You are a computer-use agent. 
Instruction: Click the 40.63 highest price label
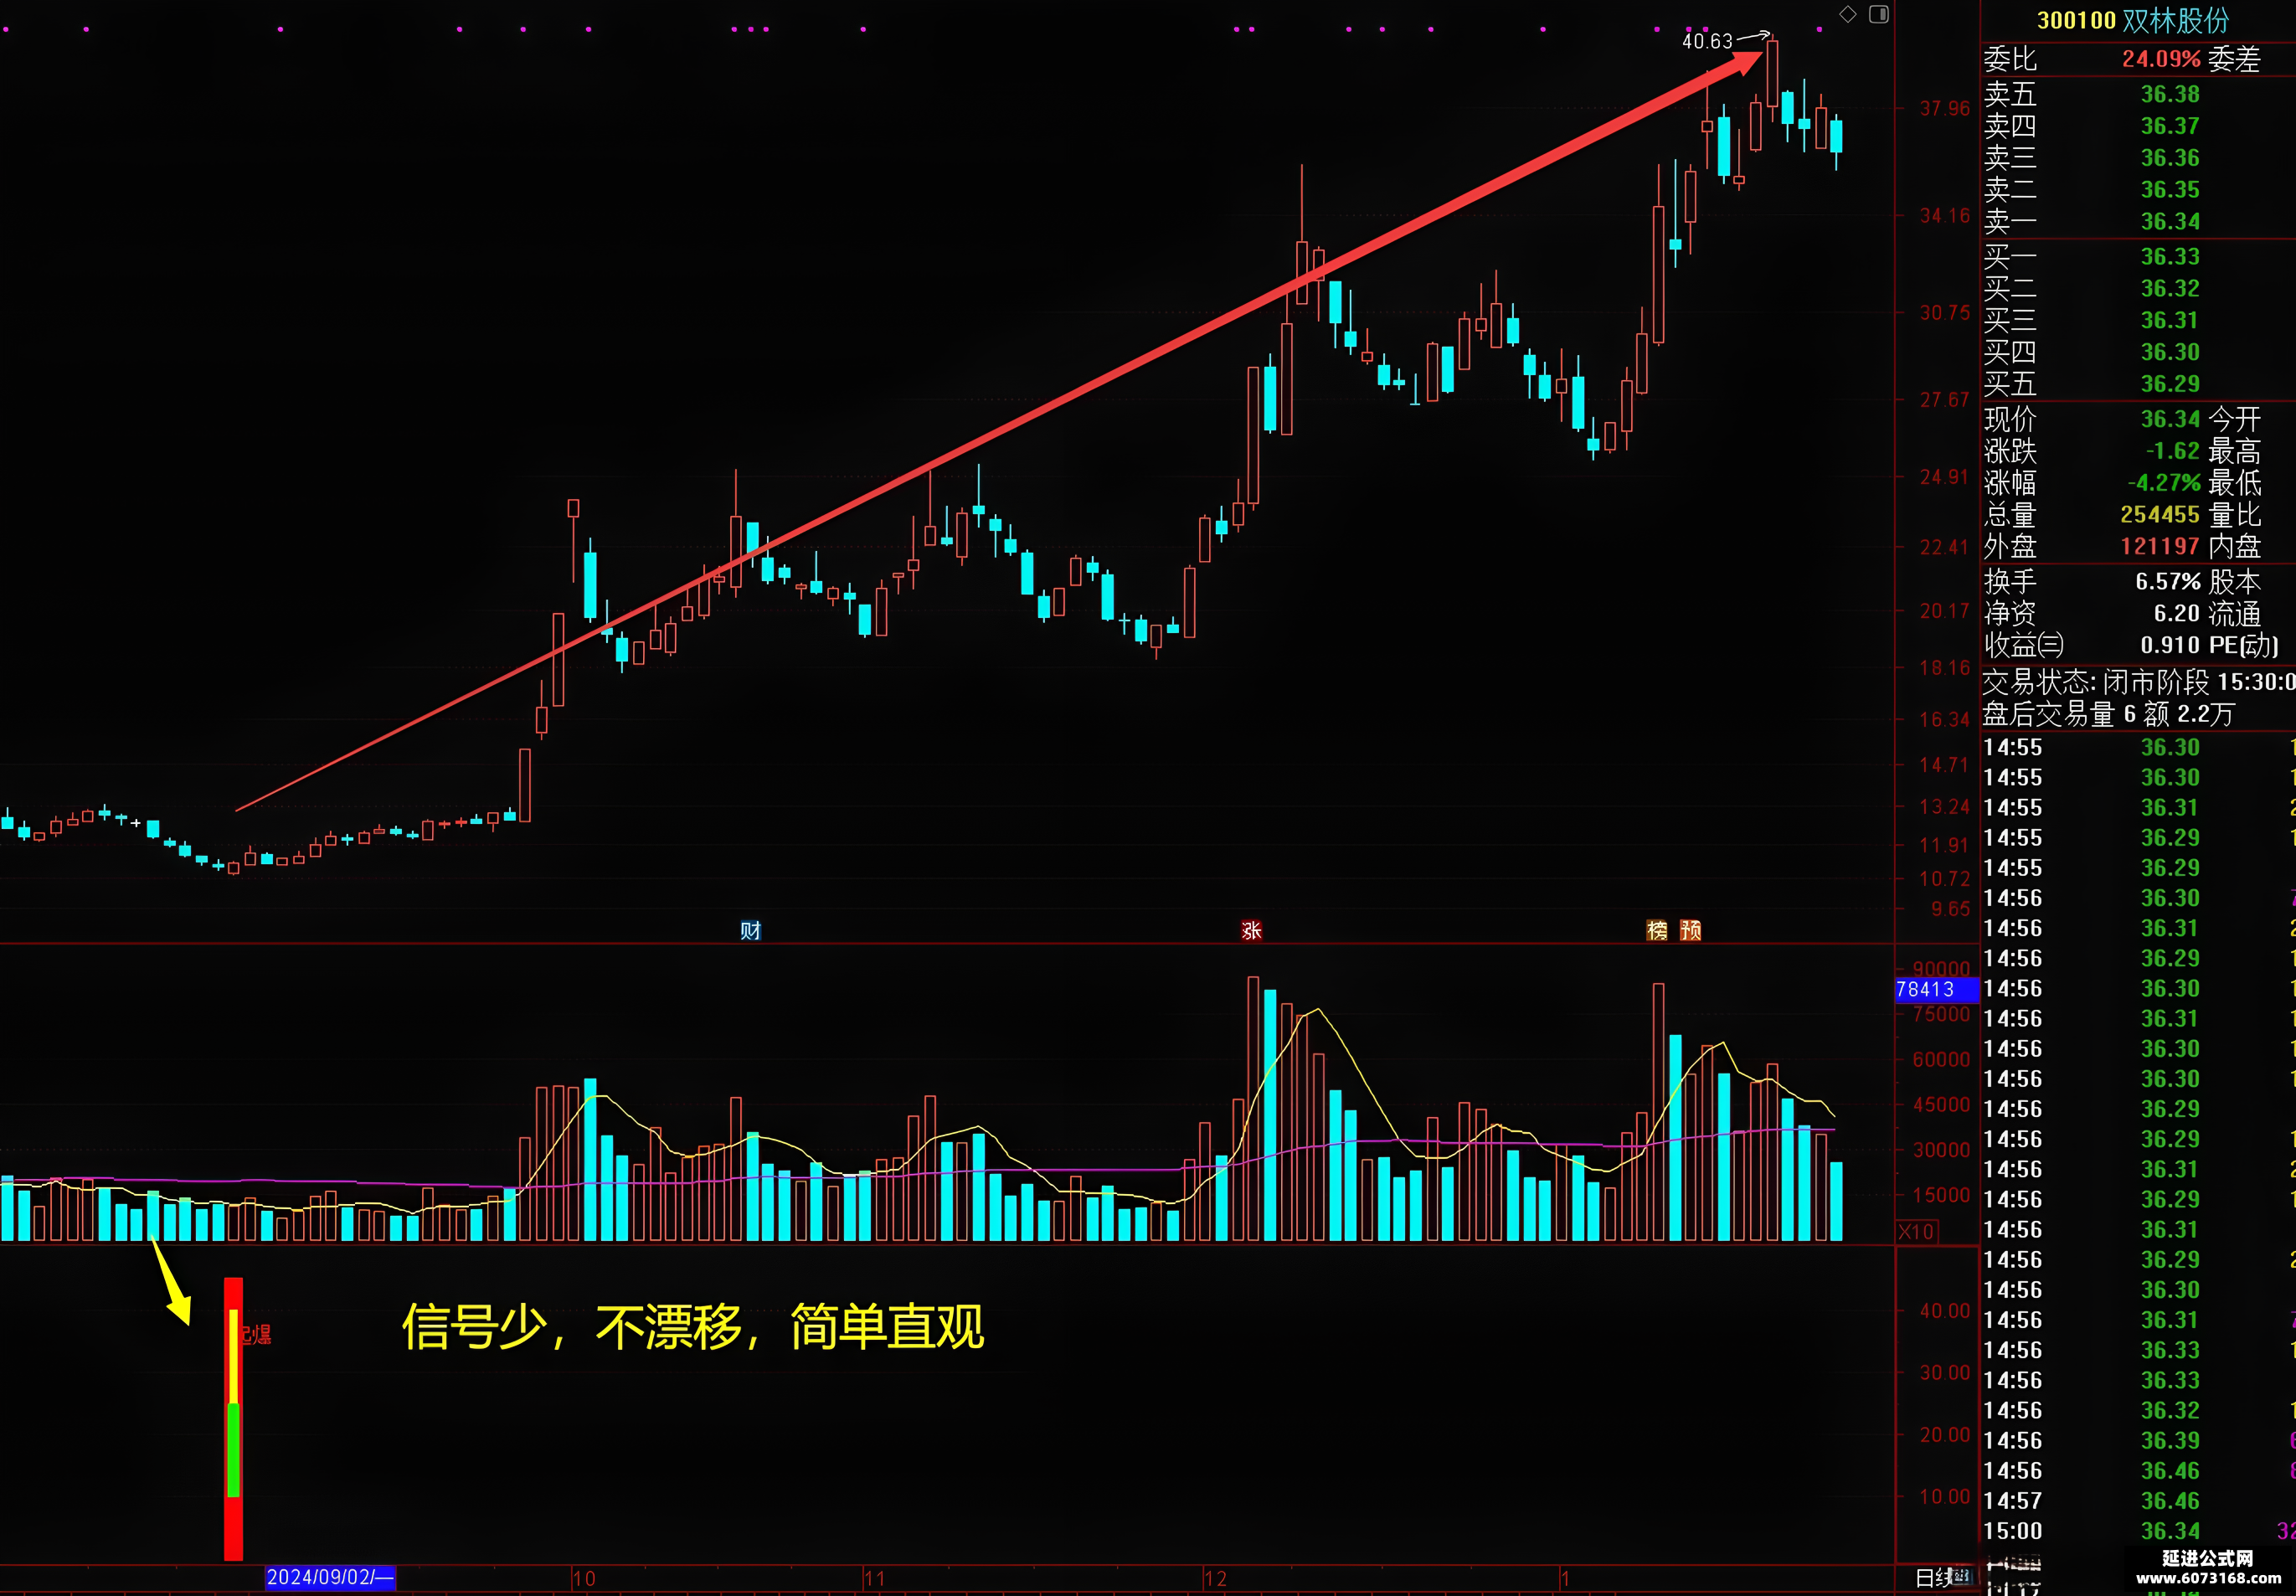(1707, 41)
